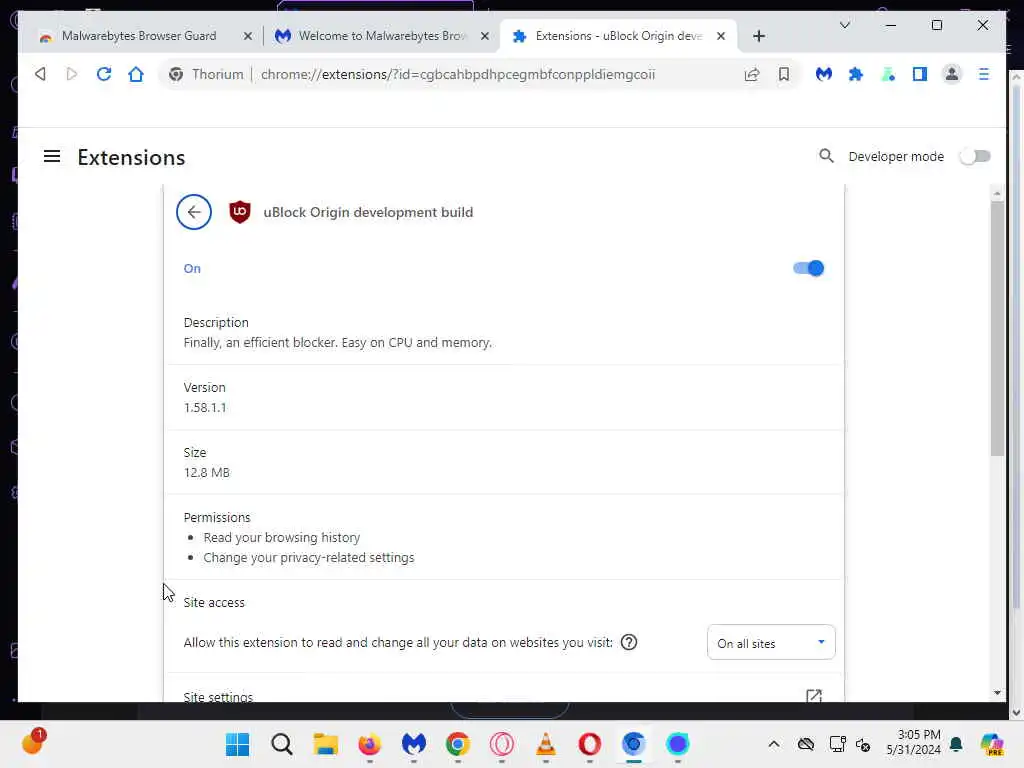Open File Explorer from taskbar
Image resolution: width=1024 pixels, height=768 pixels.
click(x=325, y=744)
